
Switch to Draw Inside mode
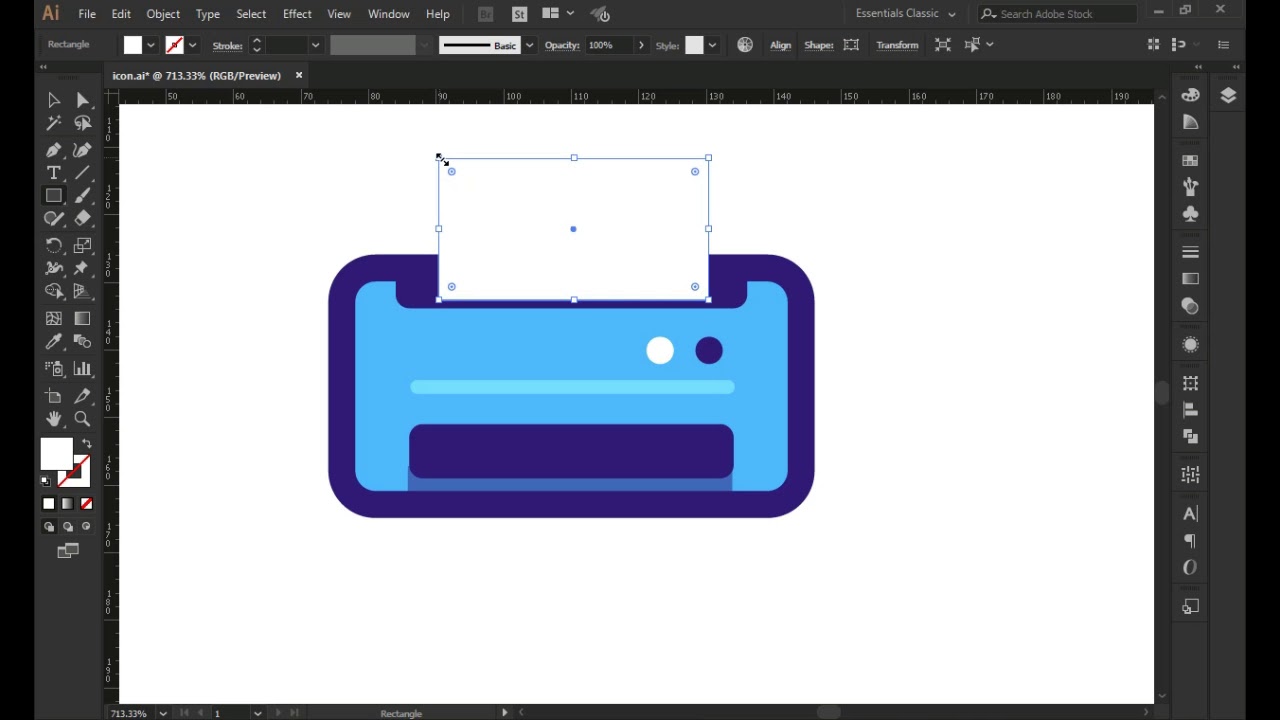pos(86,527)
